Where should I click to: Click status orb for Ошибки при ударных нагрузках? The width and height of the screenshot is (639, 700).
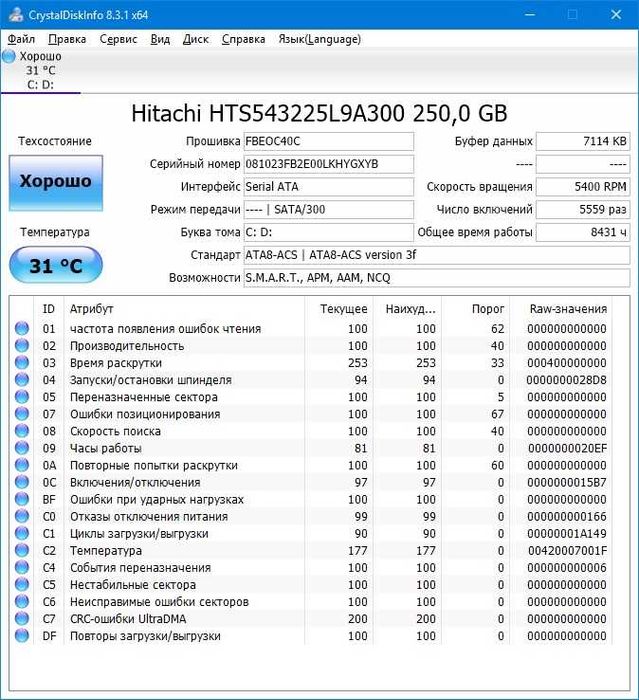(21, 499)
